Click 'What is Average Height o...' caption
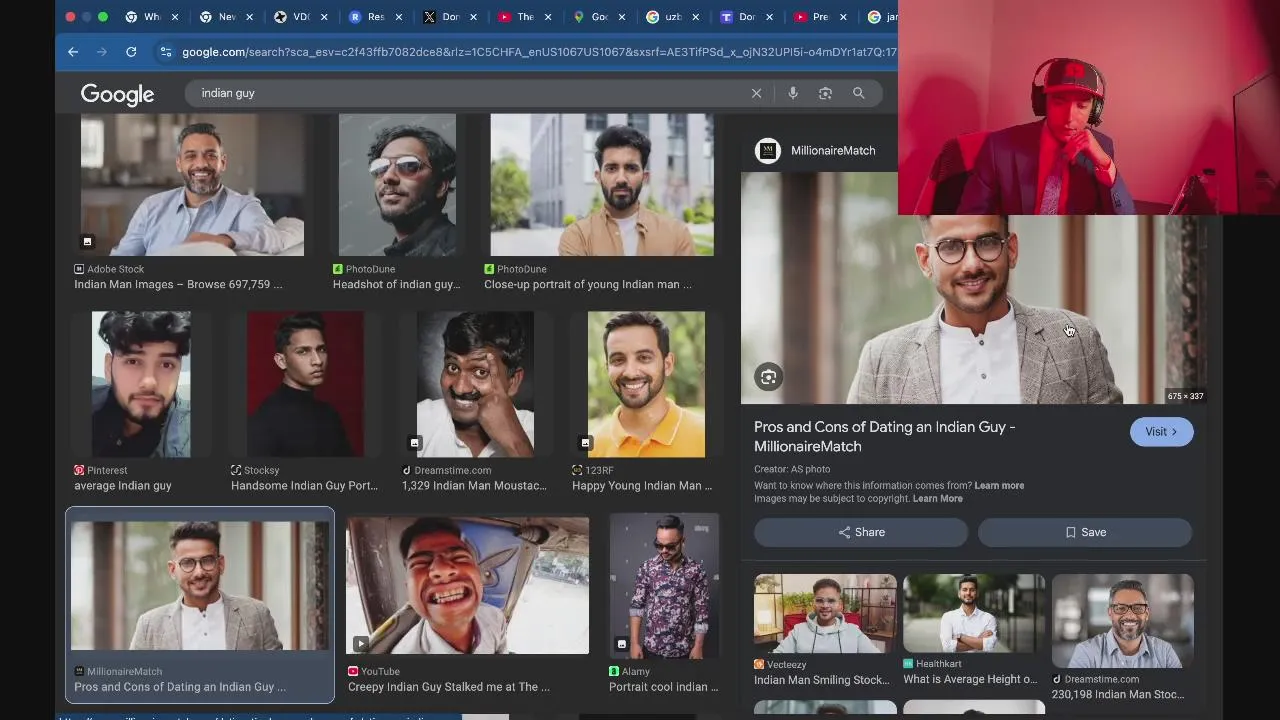 [970, 680]
